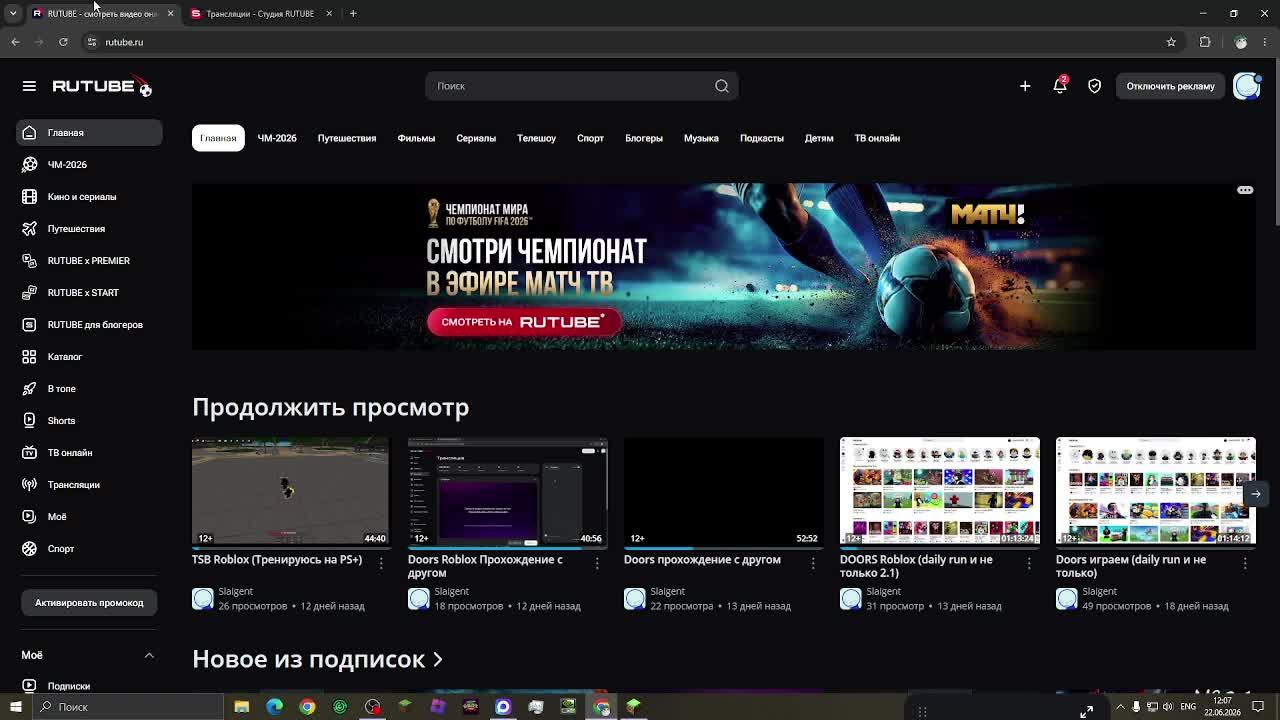This screenshot has width=1280, height=720.
Task: Reload the page in browser
Action: click(x=63, y=42)
